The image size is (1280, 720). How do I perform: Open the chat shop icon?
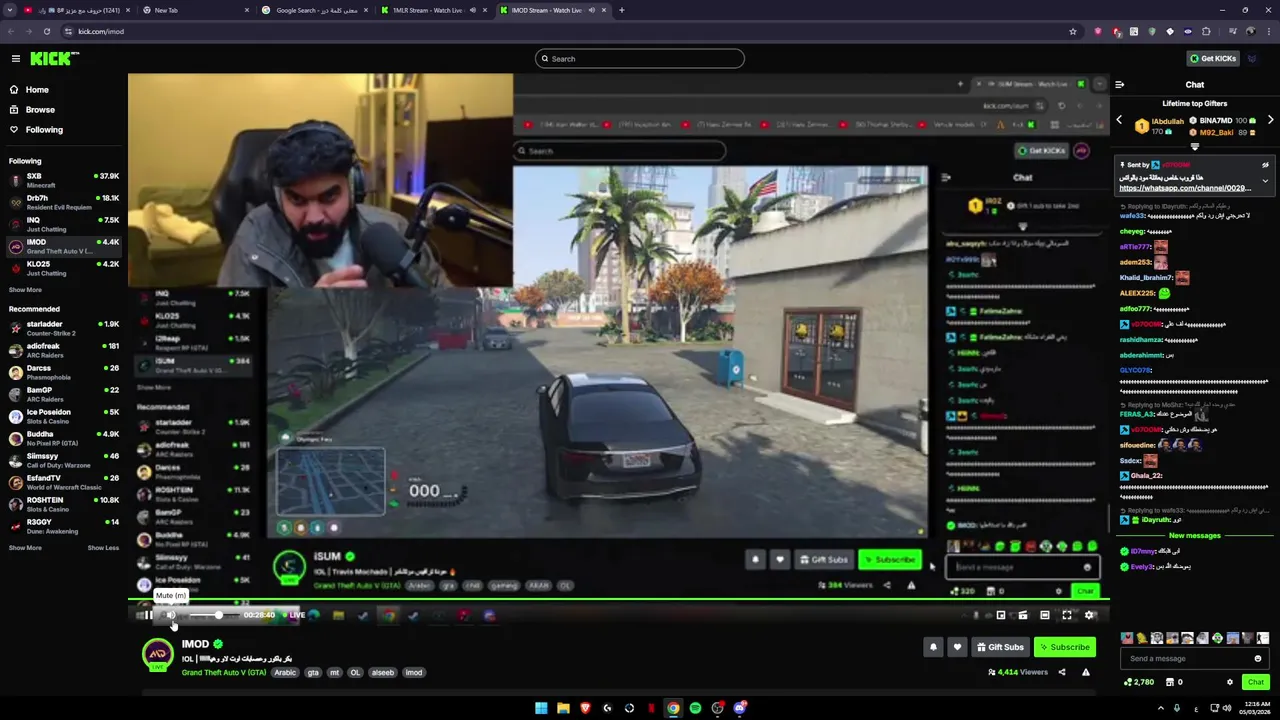[1168, 682]
